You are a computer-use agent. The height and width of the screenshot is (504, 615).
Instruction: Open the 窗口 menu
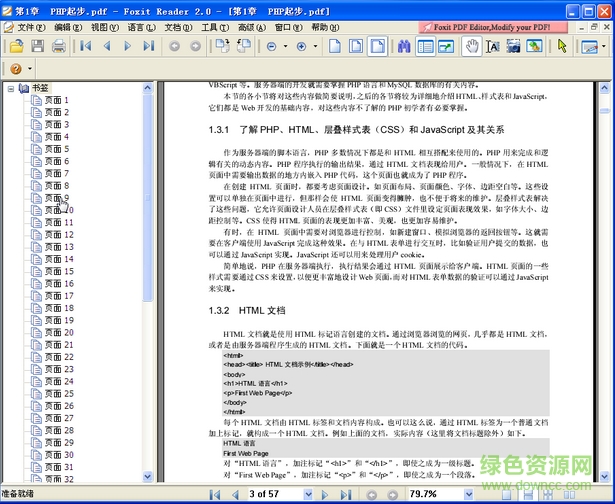289,27
